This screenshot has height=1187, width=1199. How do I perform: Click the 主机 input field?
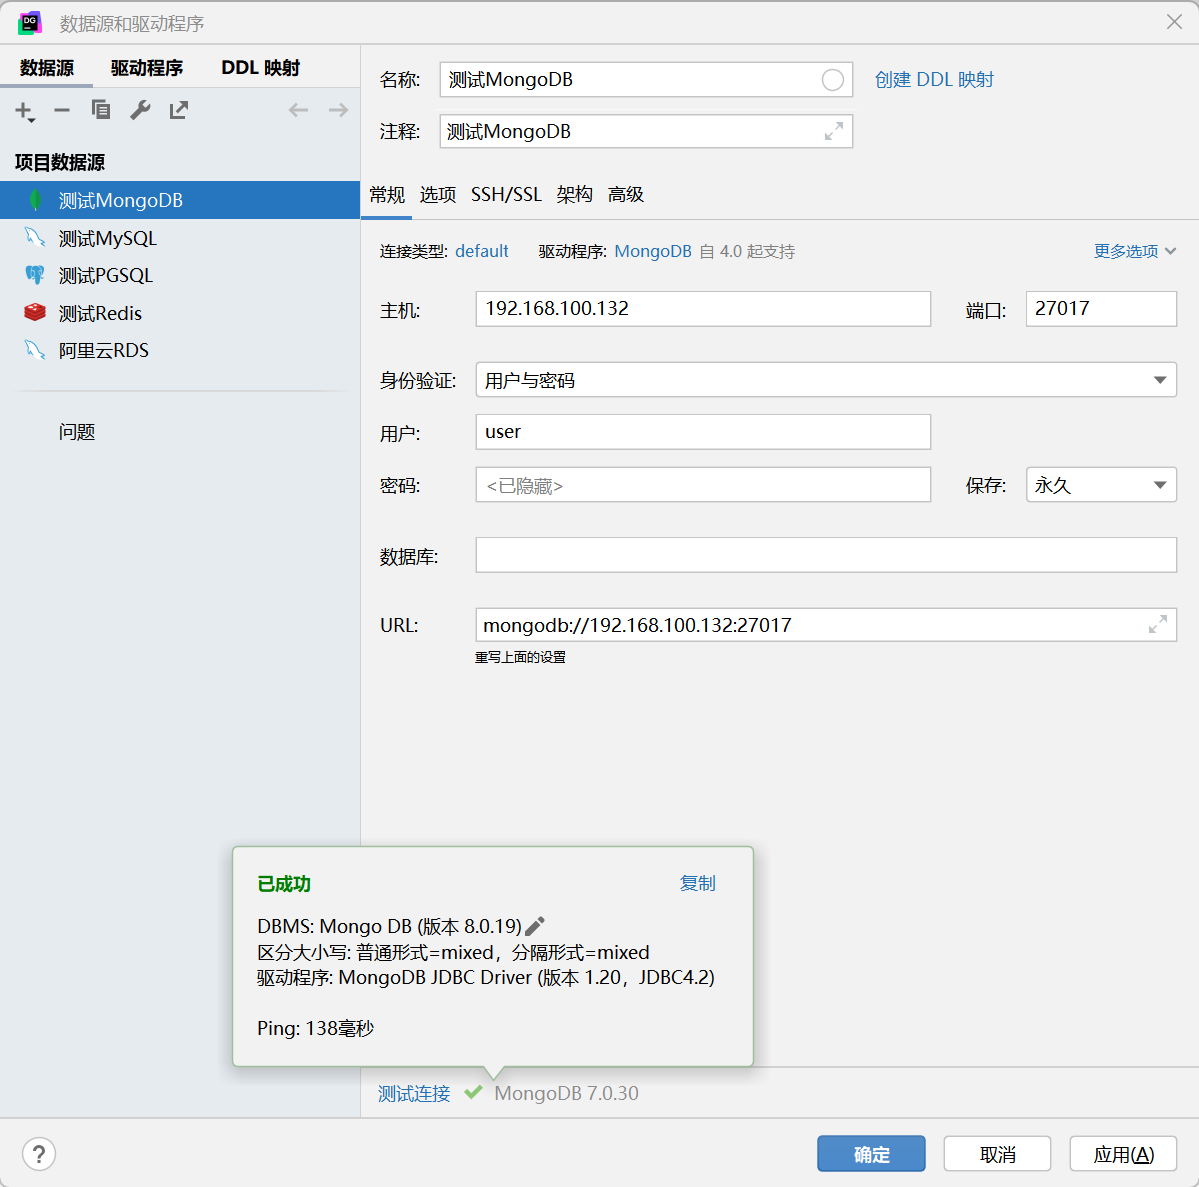click(703, 308)
